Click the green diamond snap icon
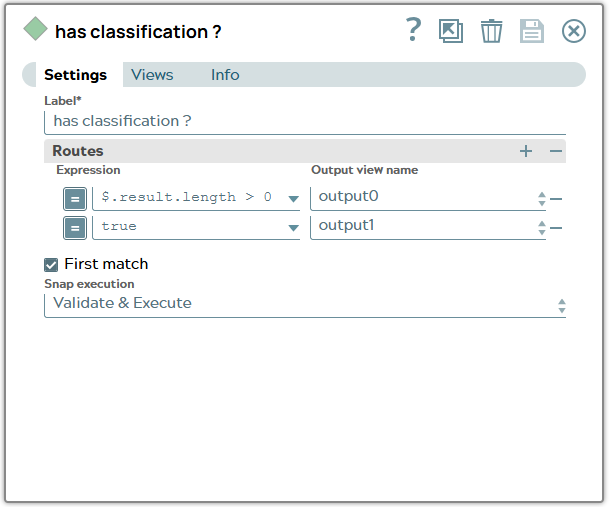 35,28
